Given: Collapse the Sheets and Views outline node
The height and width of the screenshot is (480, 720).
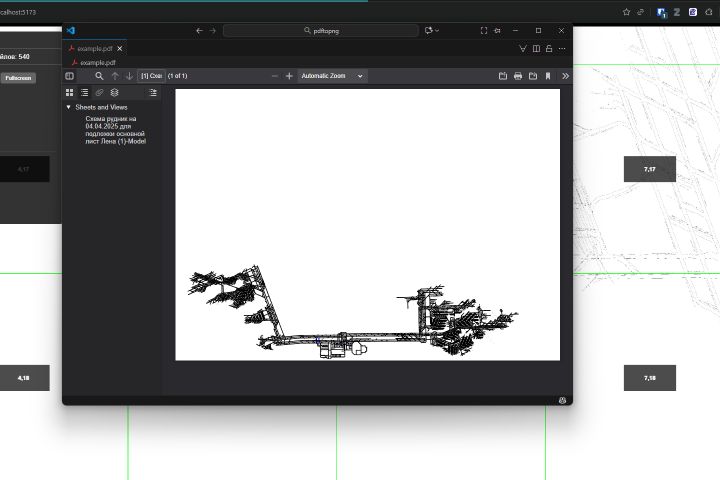Looking at the screenshot, I should [x=68, y=107].
